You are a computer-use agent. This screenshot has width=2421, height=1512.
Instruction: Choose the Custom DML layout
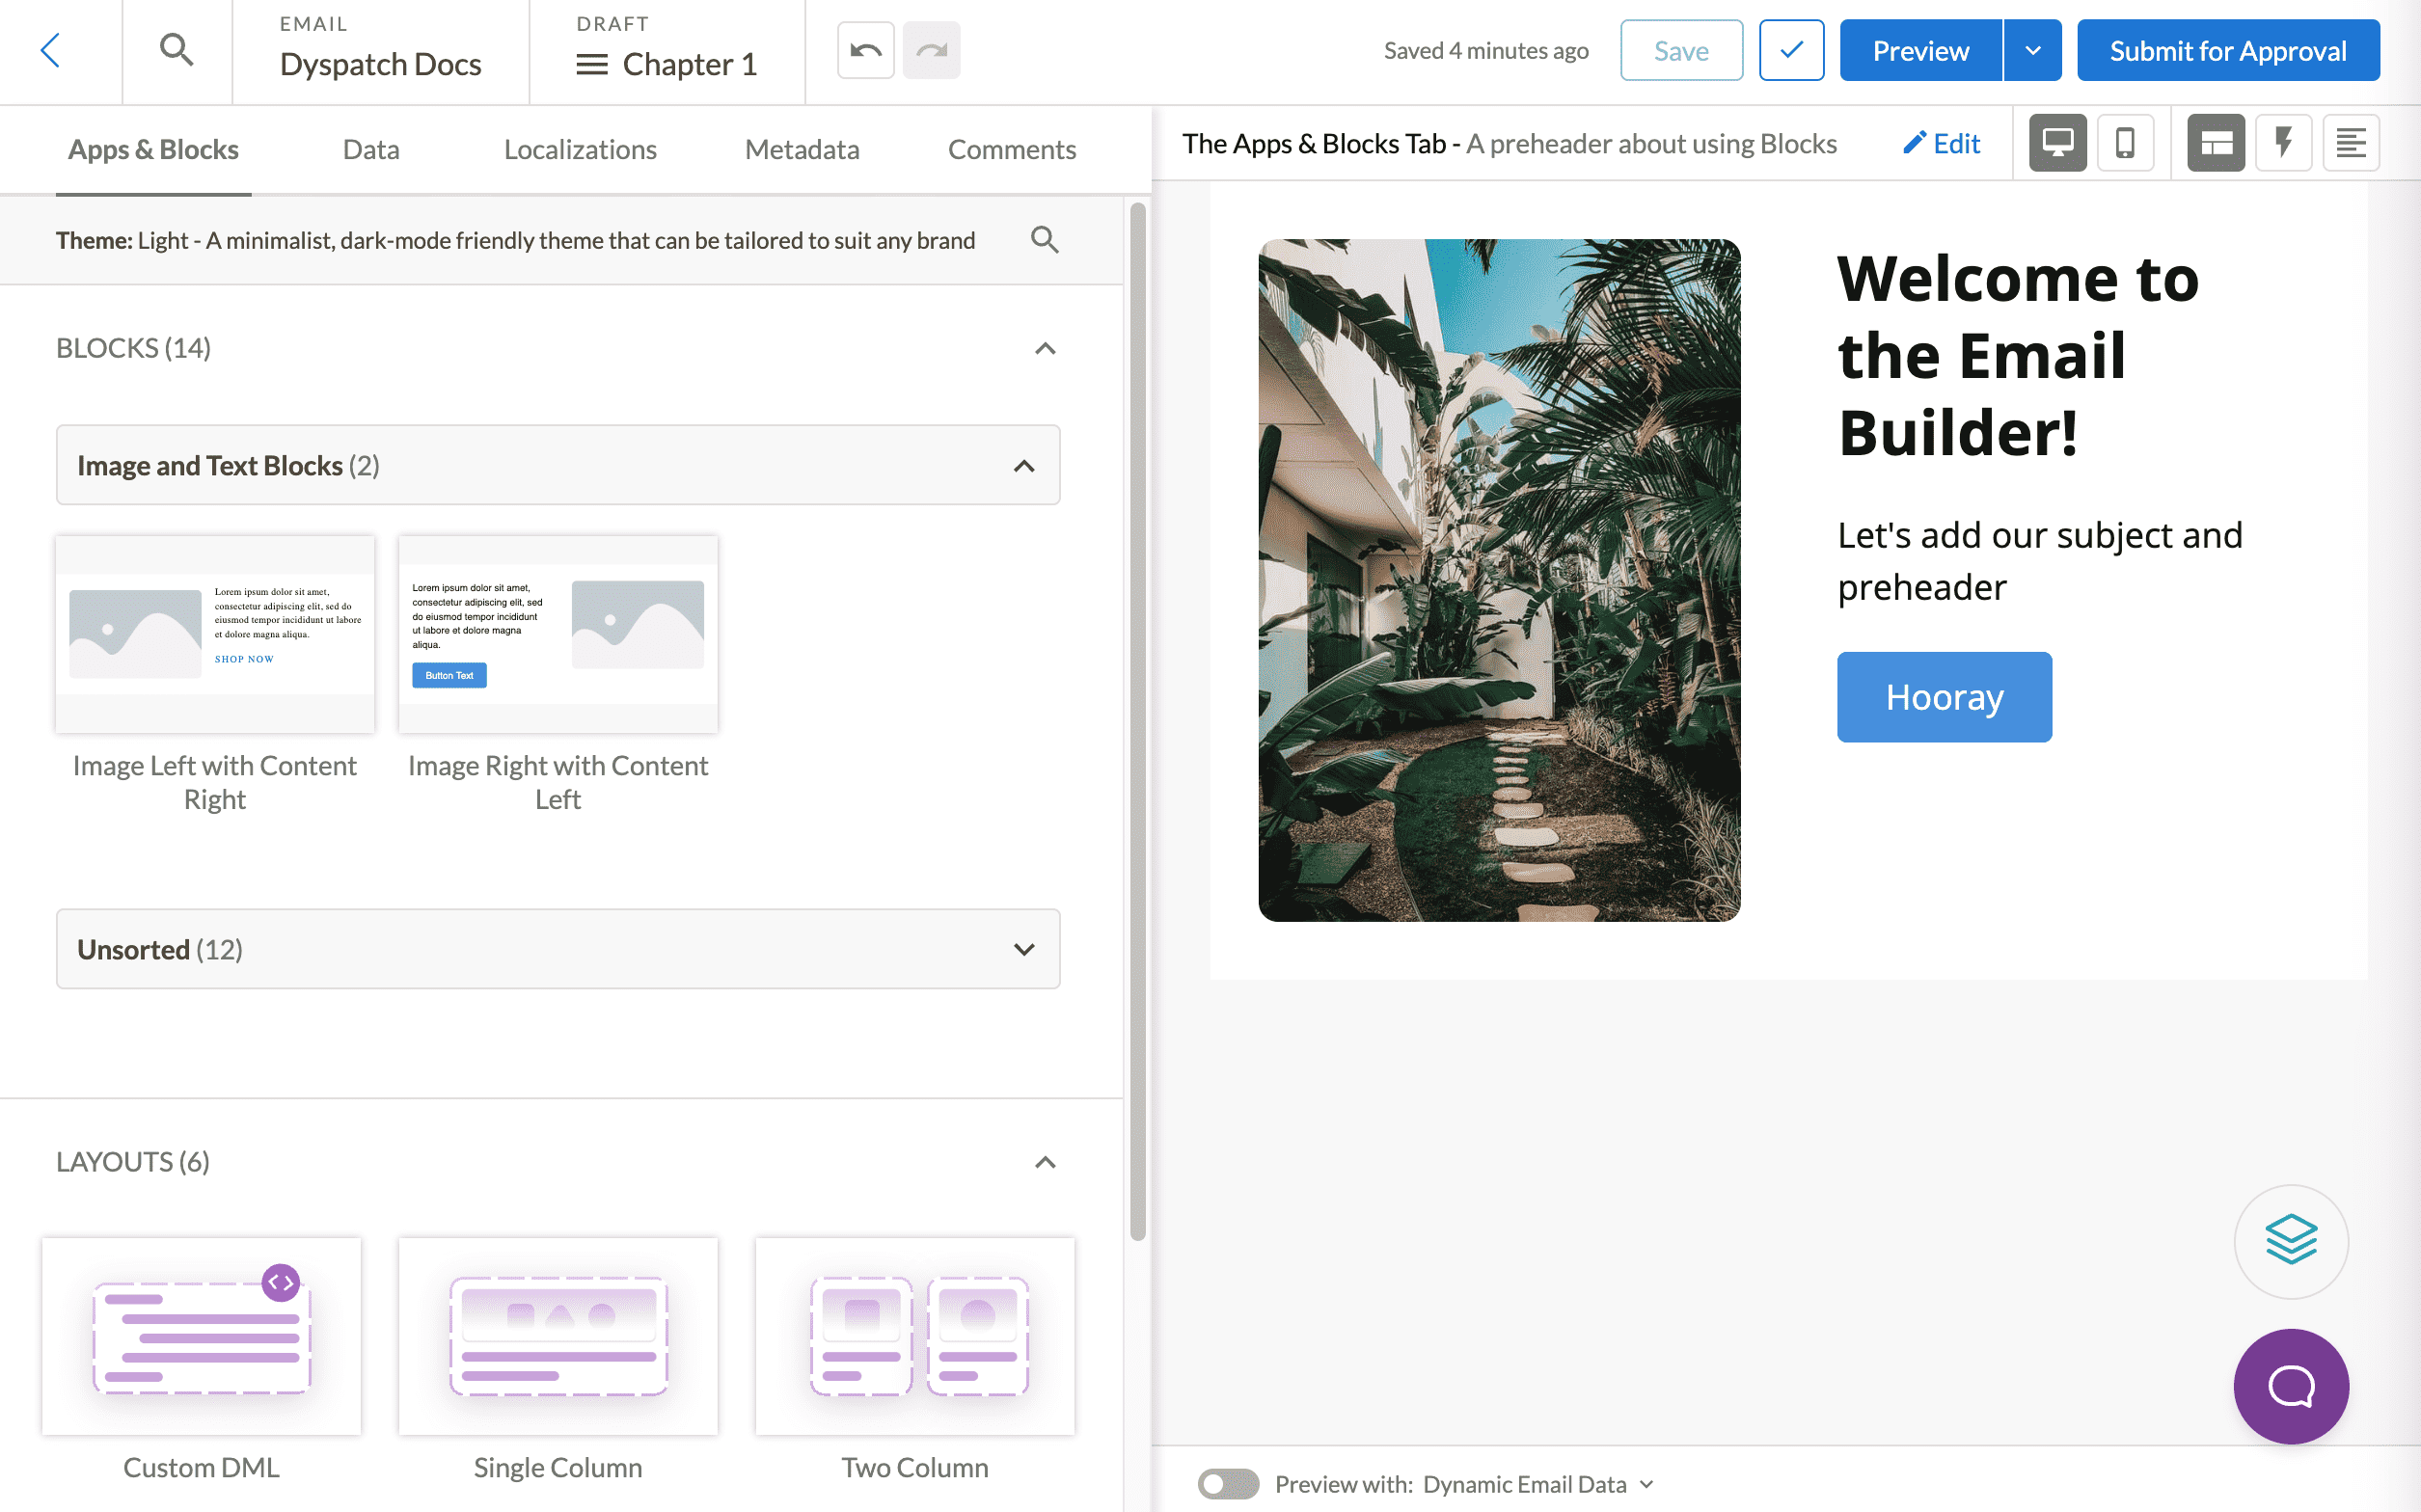[201, 1336]
